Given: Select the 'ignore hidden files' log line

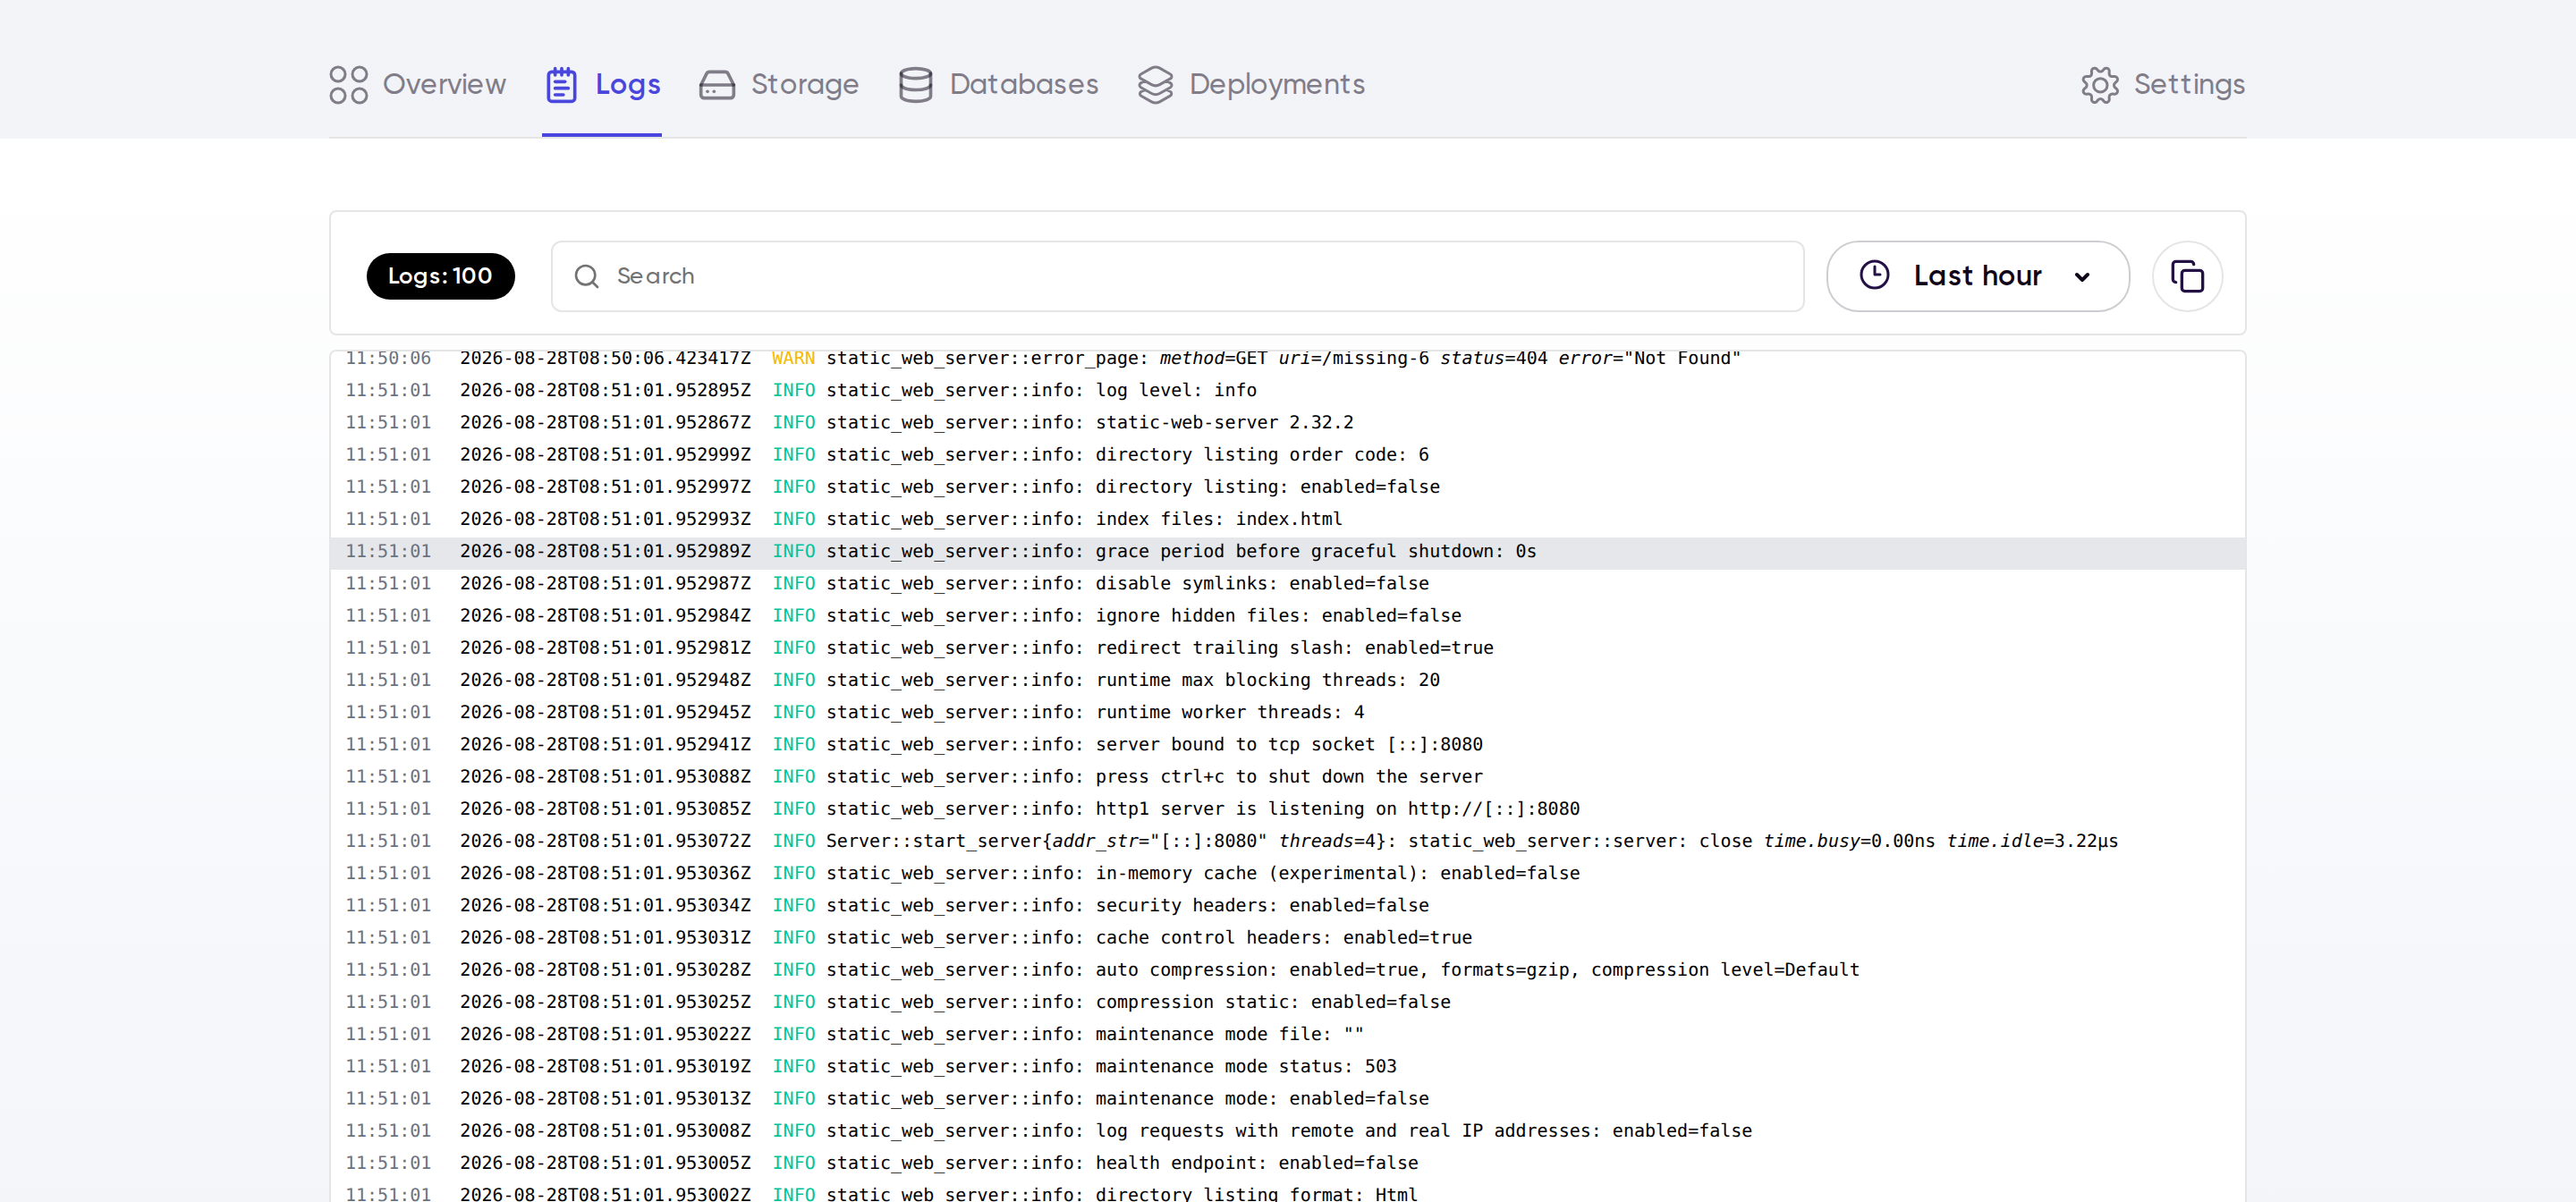Looking at the screenshot, I should click(1287, 615).
